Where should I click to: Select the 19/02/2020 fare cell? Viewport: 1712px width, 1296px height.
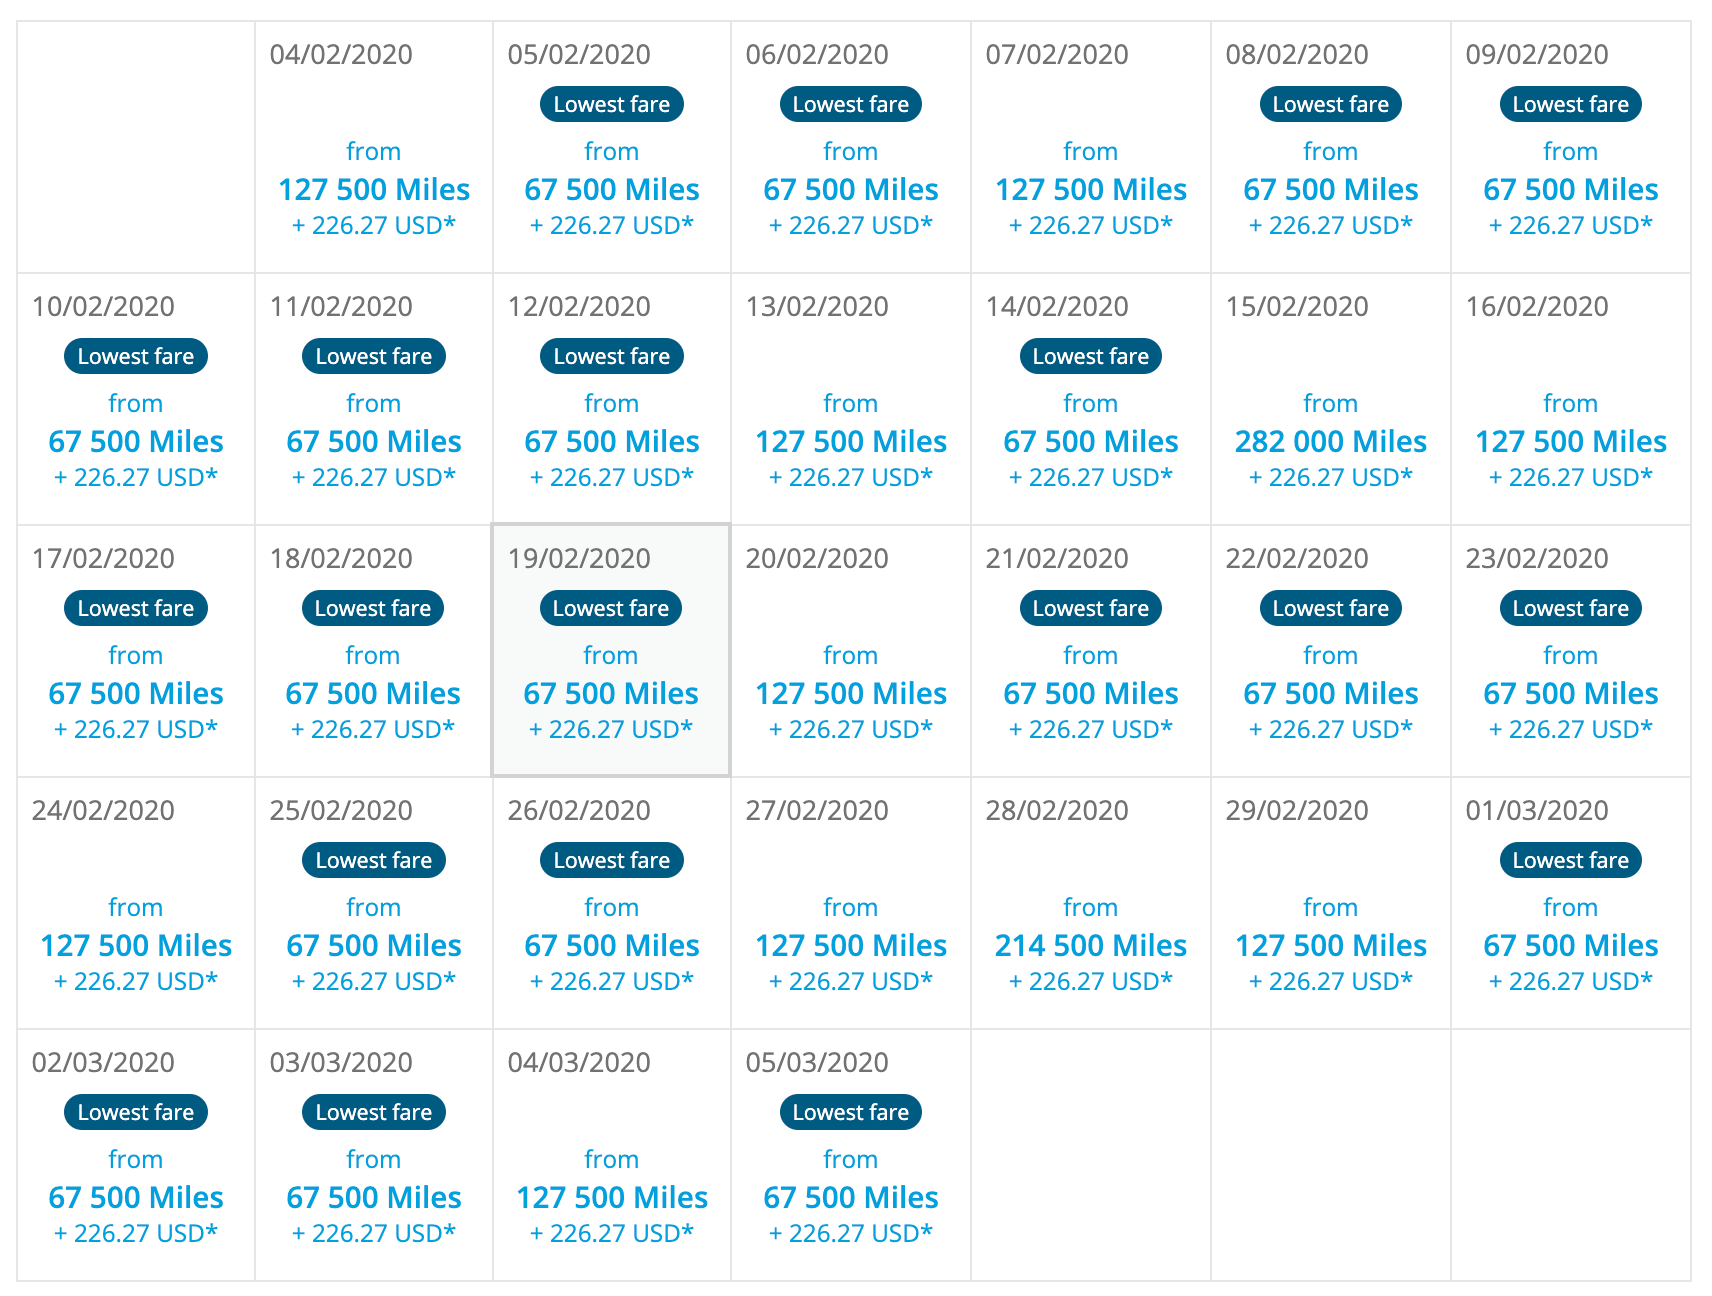(611, 650)
